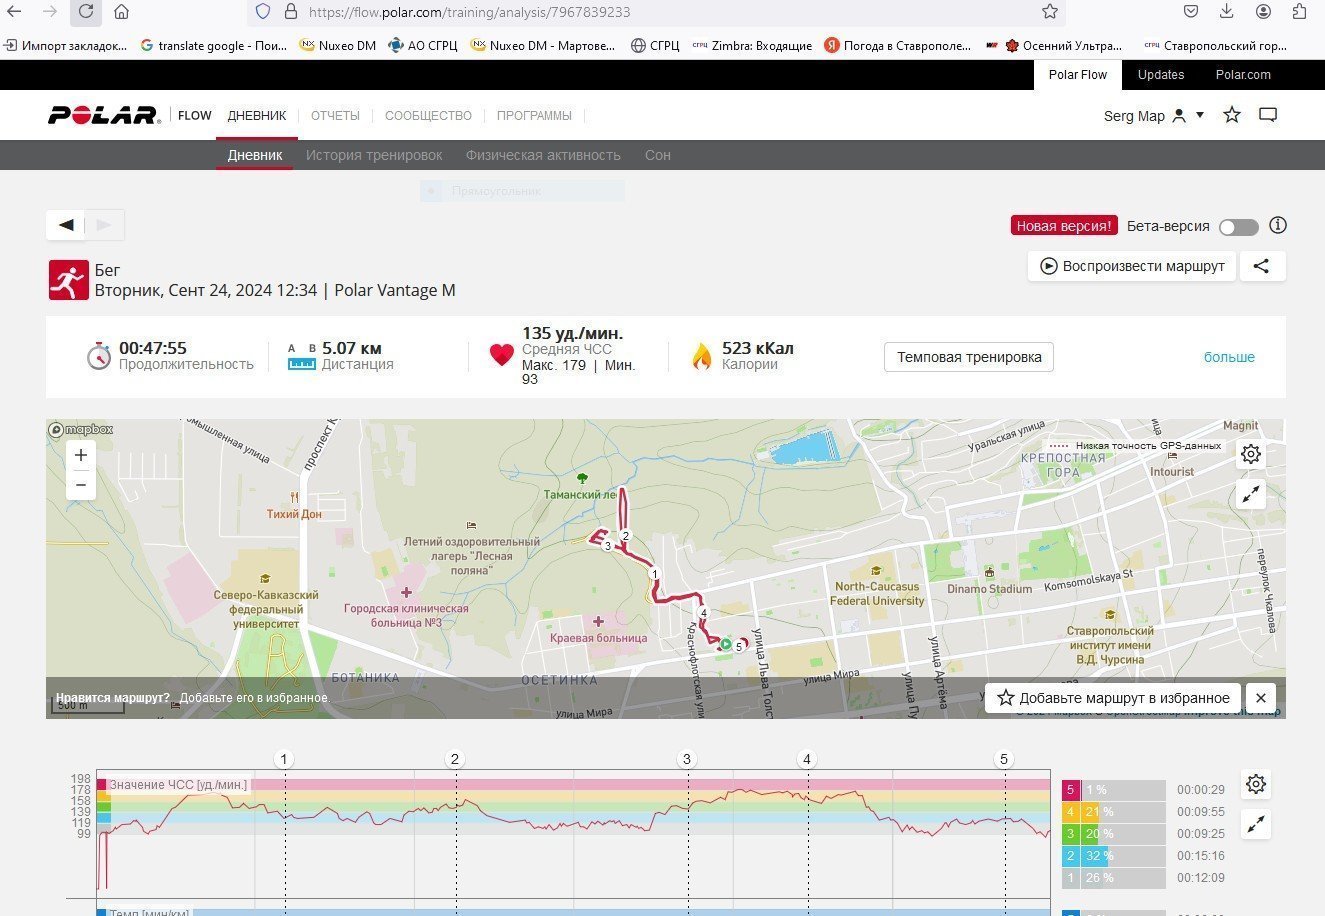Click lap marker 5 above the graph
The height and width of the screenshot is (916, 1325).
point(1004,759)
